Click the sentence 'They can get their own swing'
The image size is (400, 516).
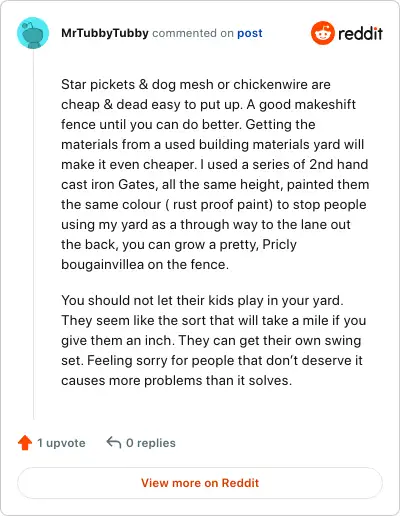pos(270,341)
